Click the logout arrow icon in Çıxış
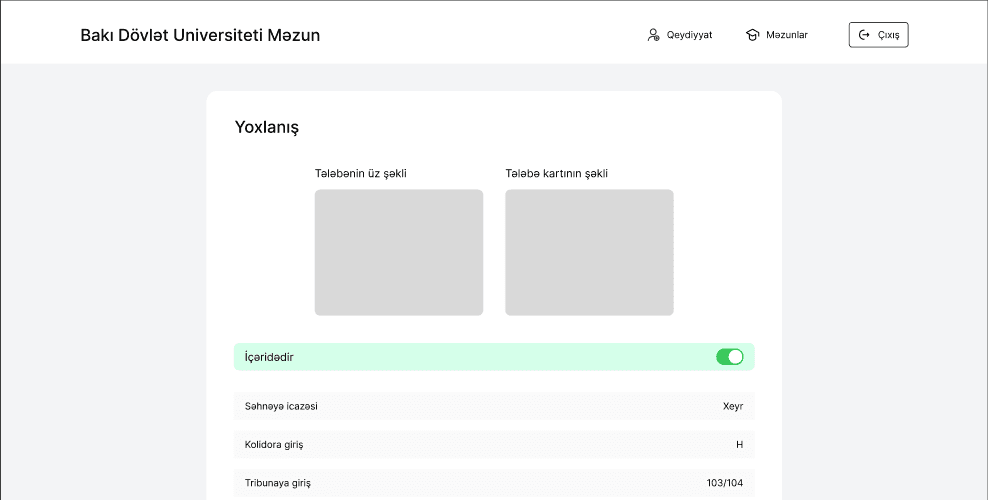 pyautogui.click(x=865, y=35)
